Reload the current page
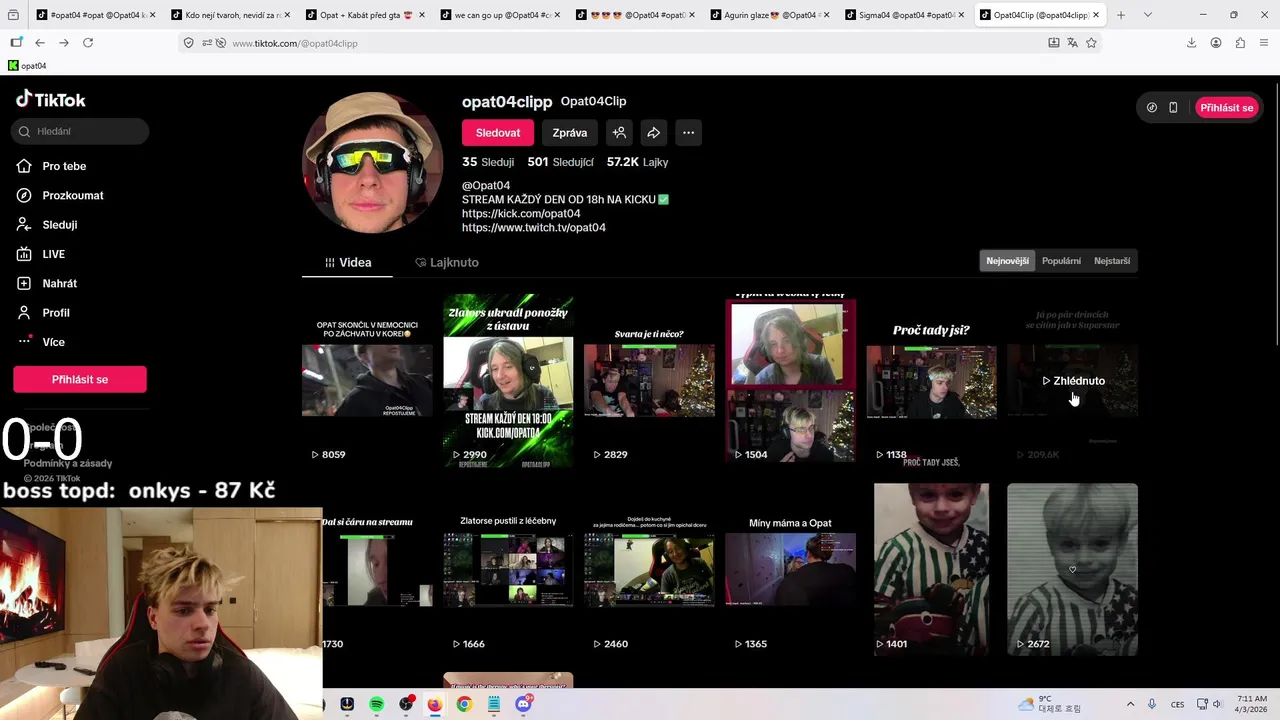This screenshot has height=720, width=1280. (88, 43)
